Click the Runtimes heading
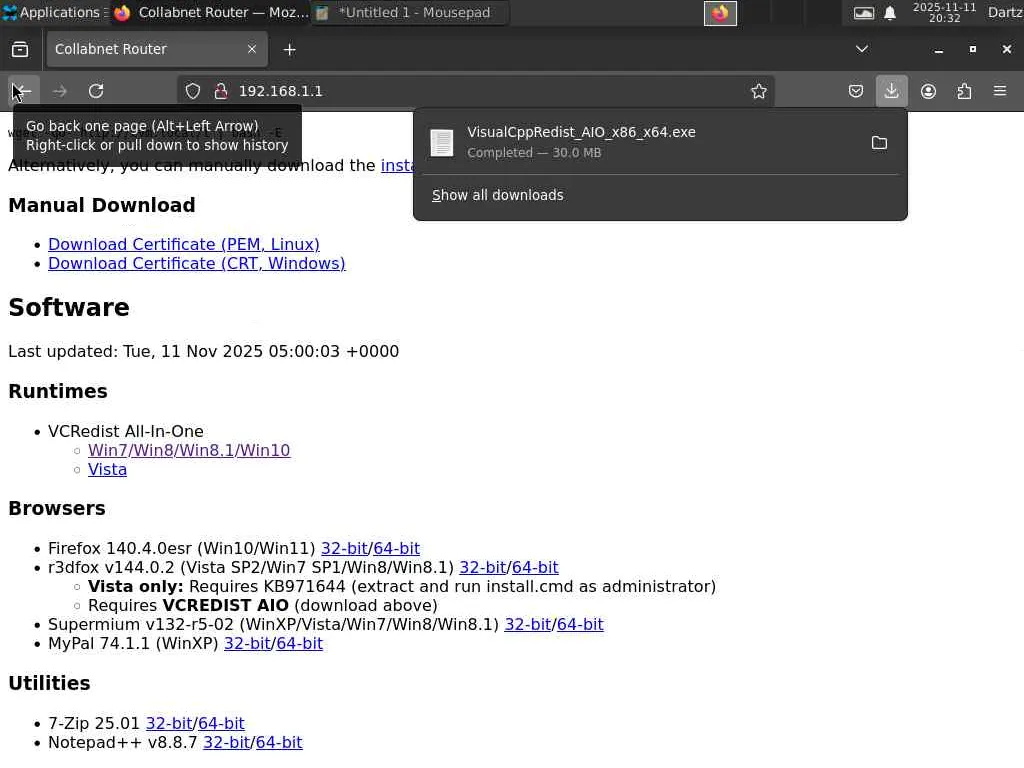1024x768 pixels. [58, 391]
